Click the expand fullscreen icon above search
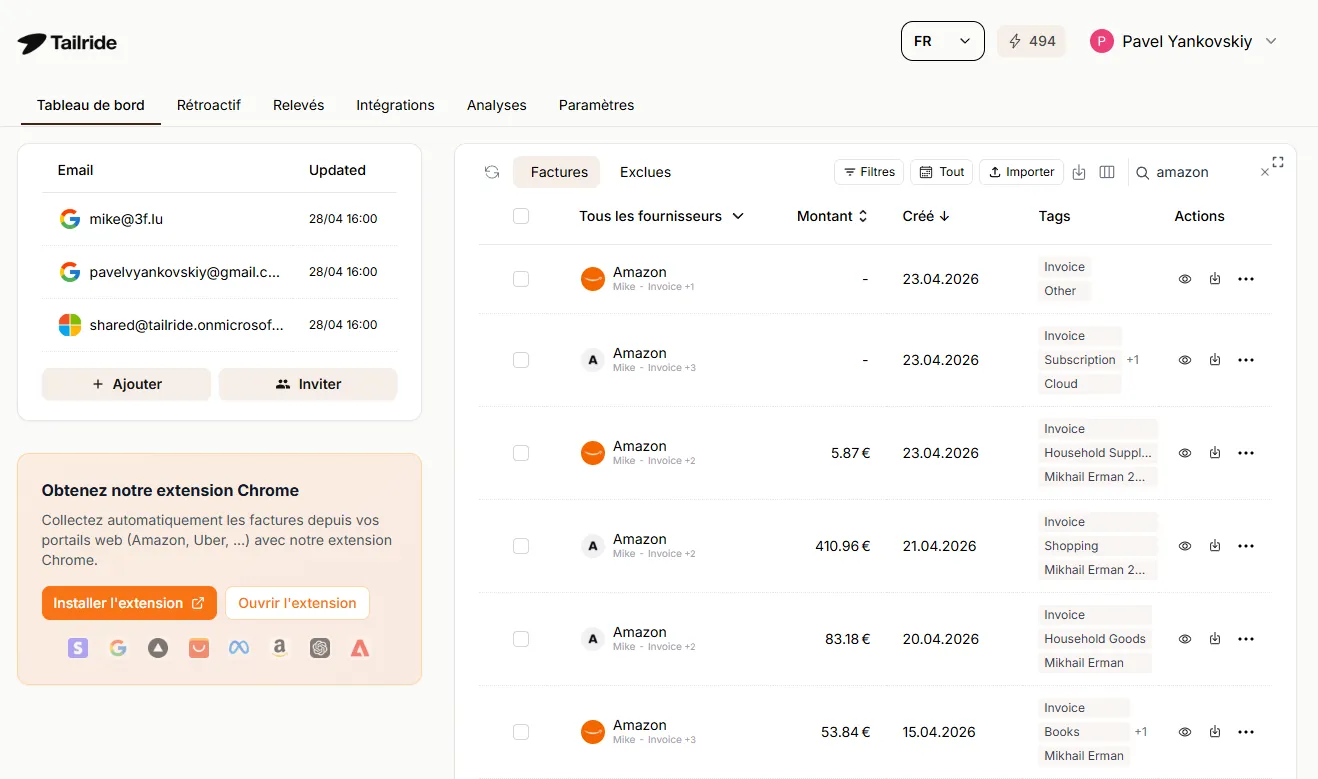 coord(1277,161)
